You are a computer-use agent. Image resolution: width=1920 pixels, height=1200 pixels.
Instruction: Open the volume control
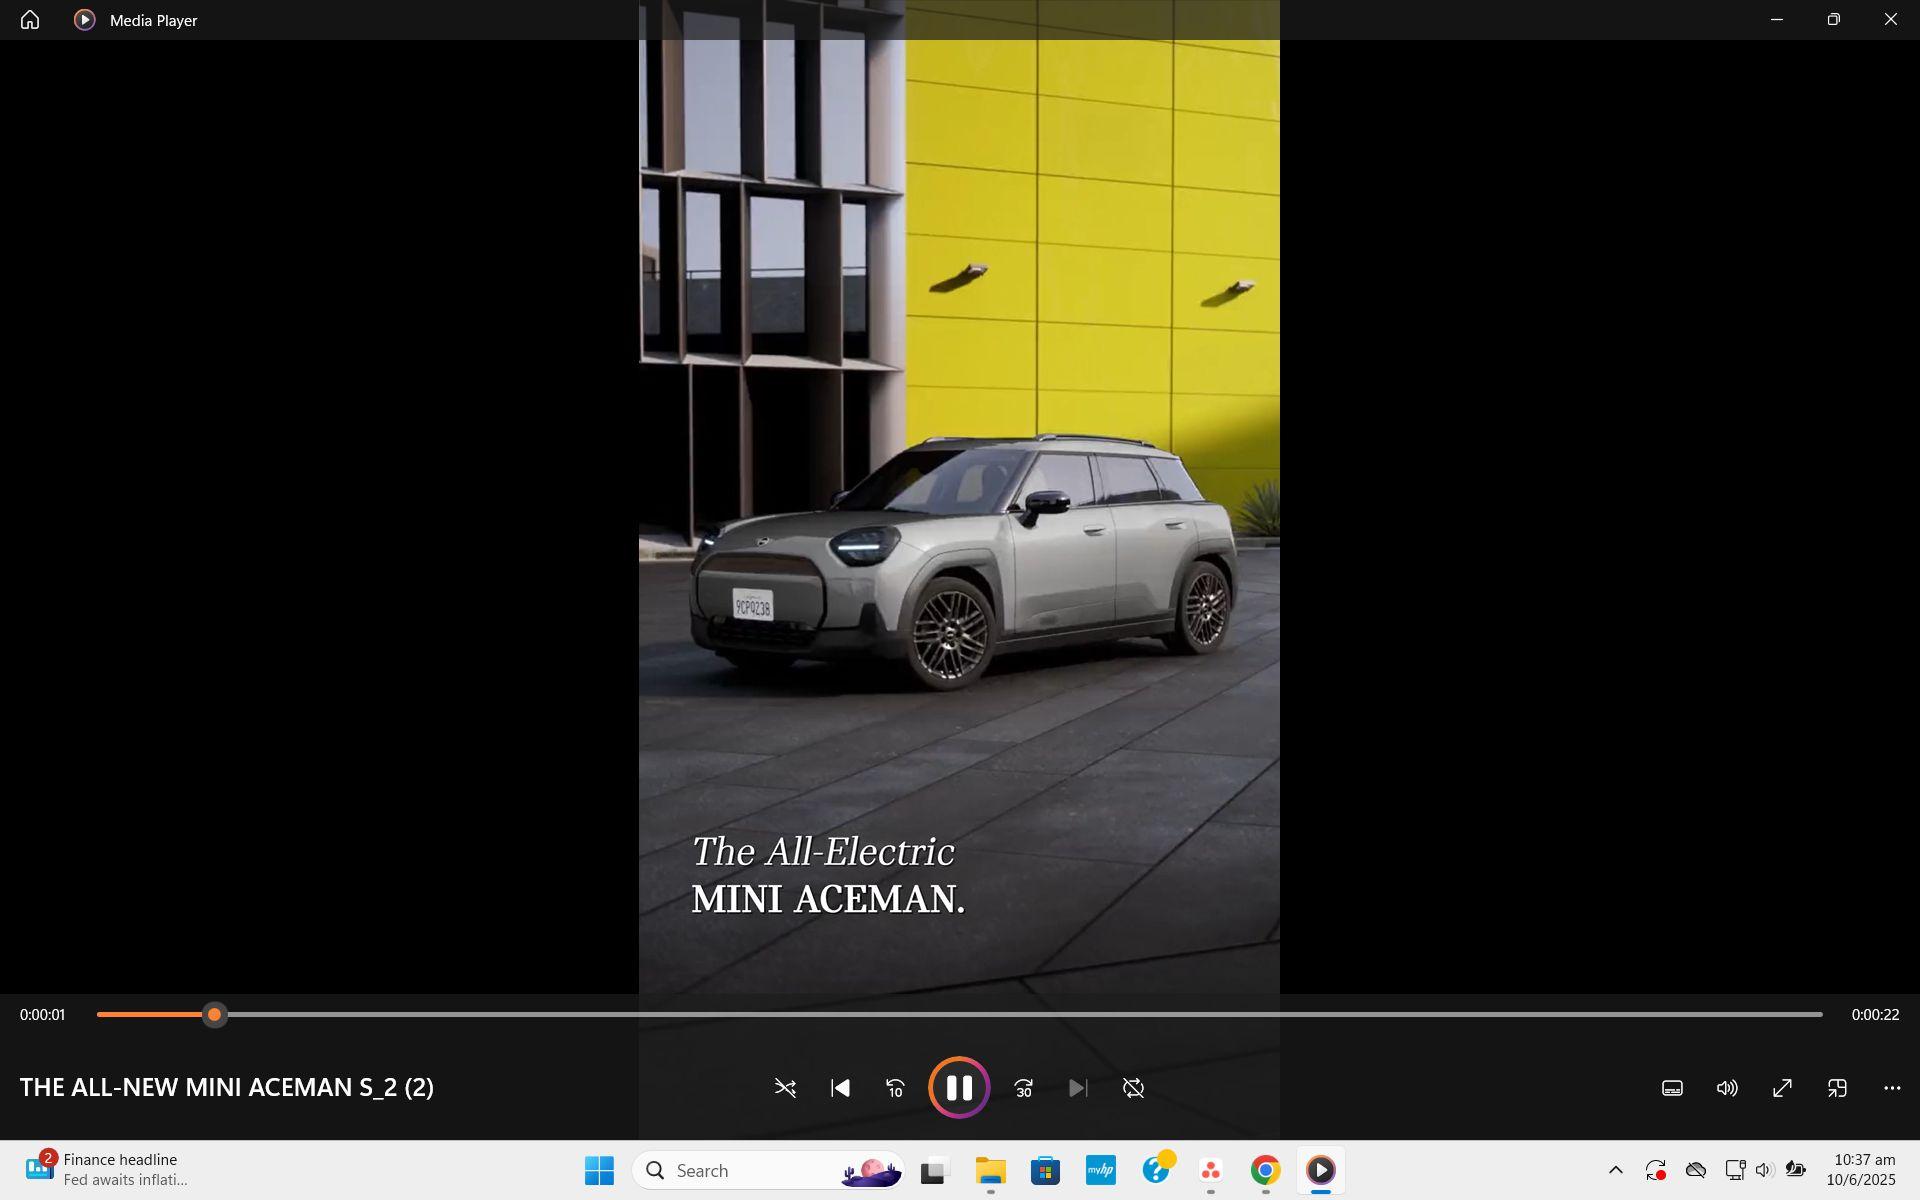(1727, 1087)
